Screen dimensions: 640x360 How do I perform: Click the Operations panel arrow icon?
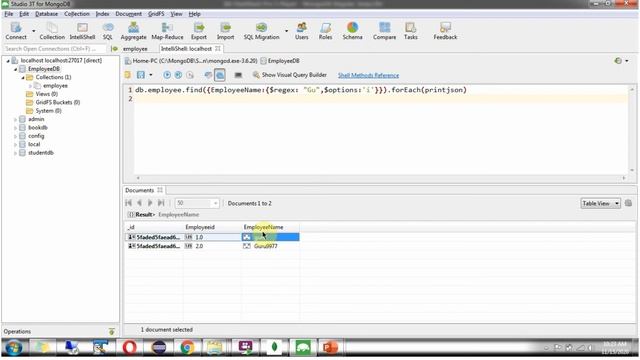[111, 331]
